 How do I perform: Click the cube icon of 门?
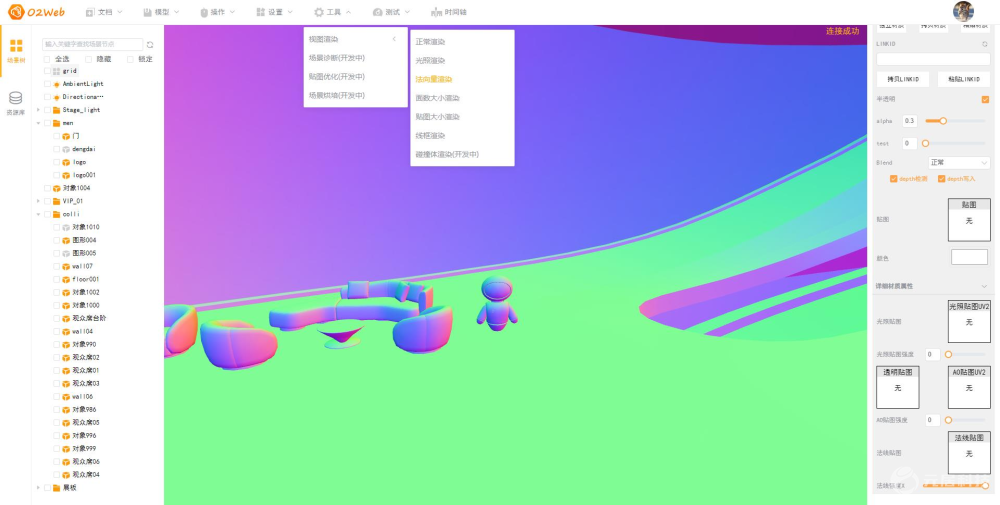pos(66,136)
